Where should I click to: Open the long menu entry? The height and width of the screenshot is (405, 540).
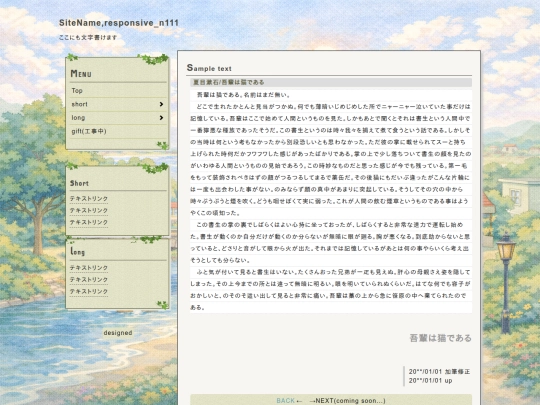pos(117,118)
